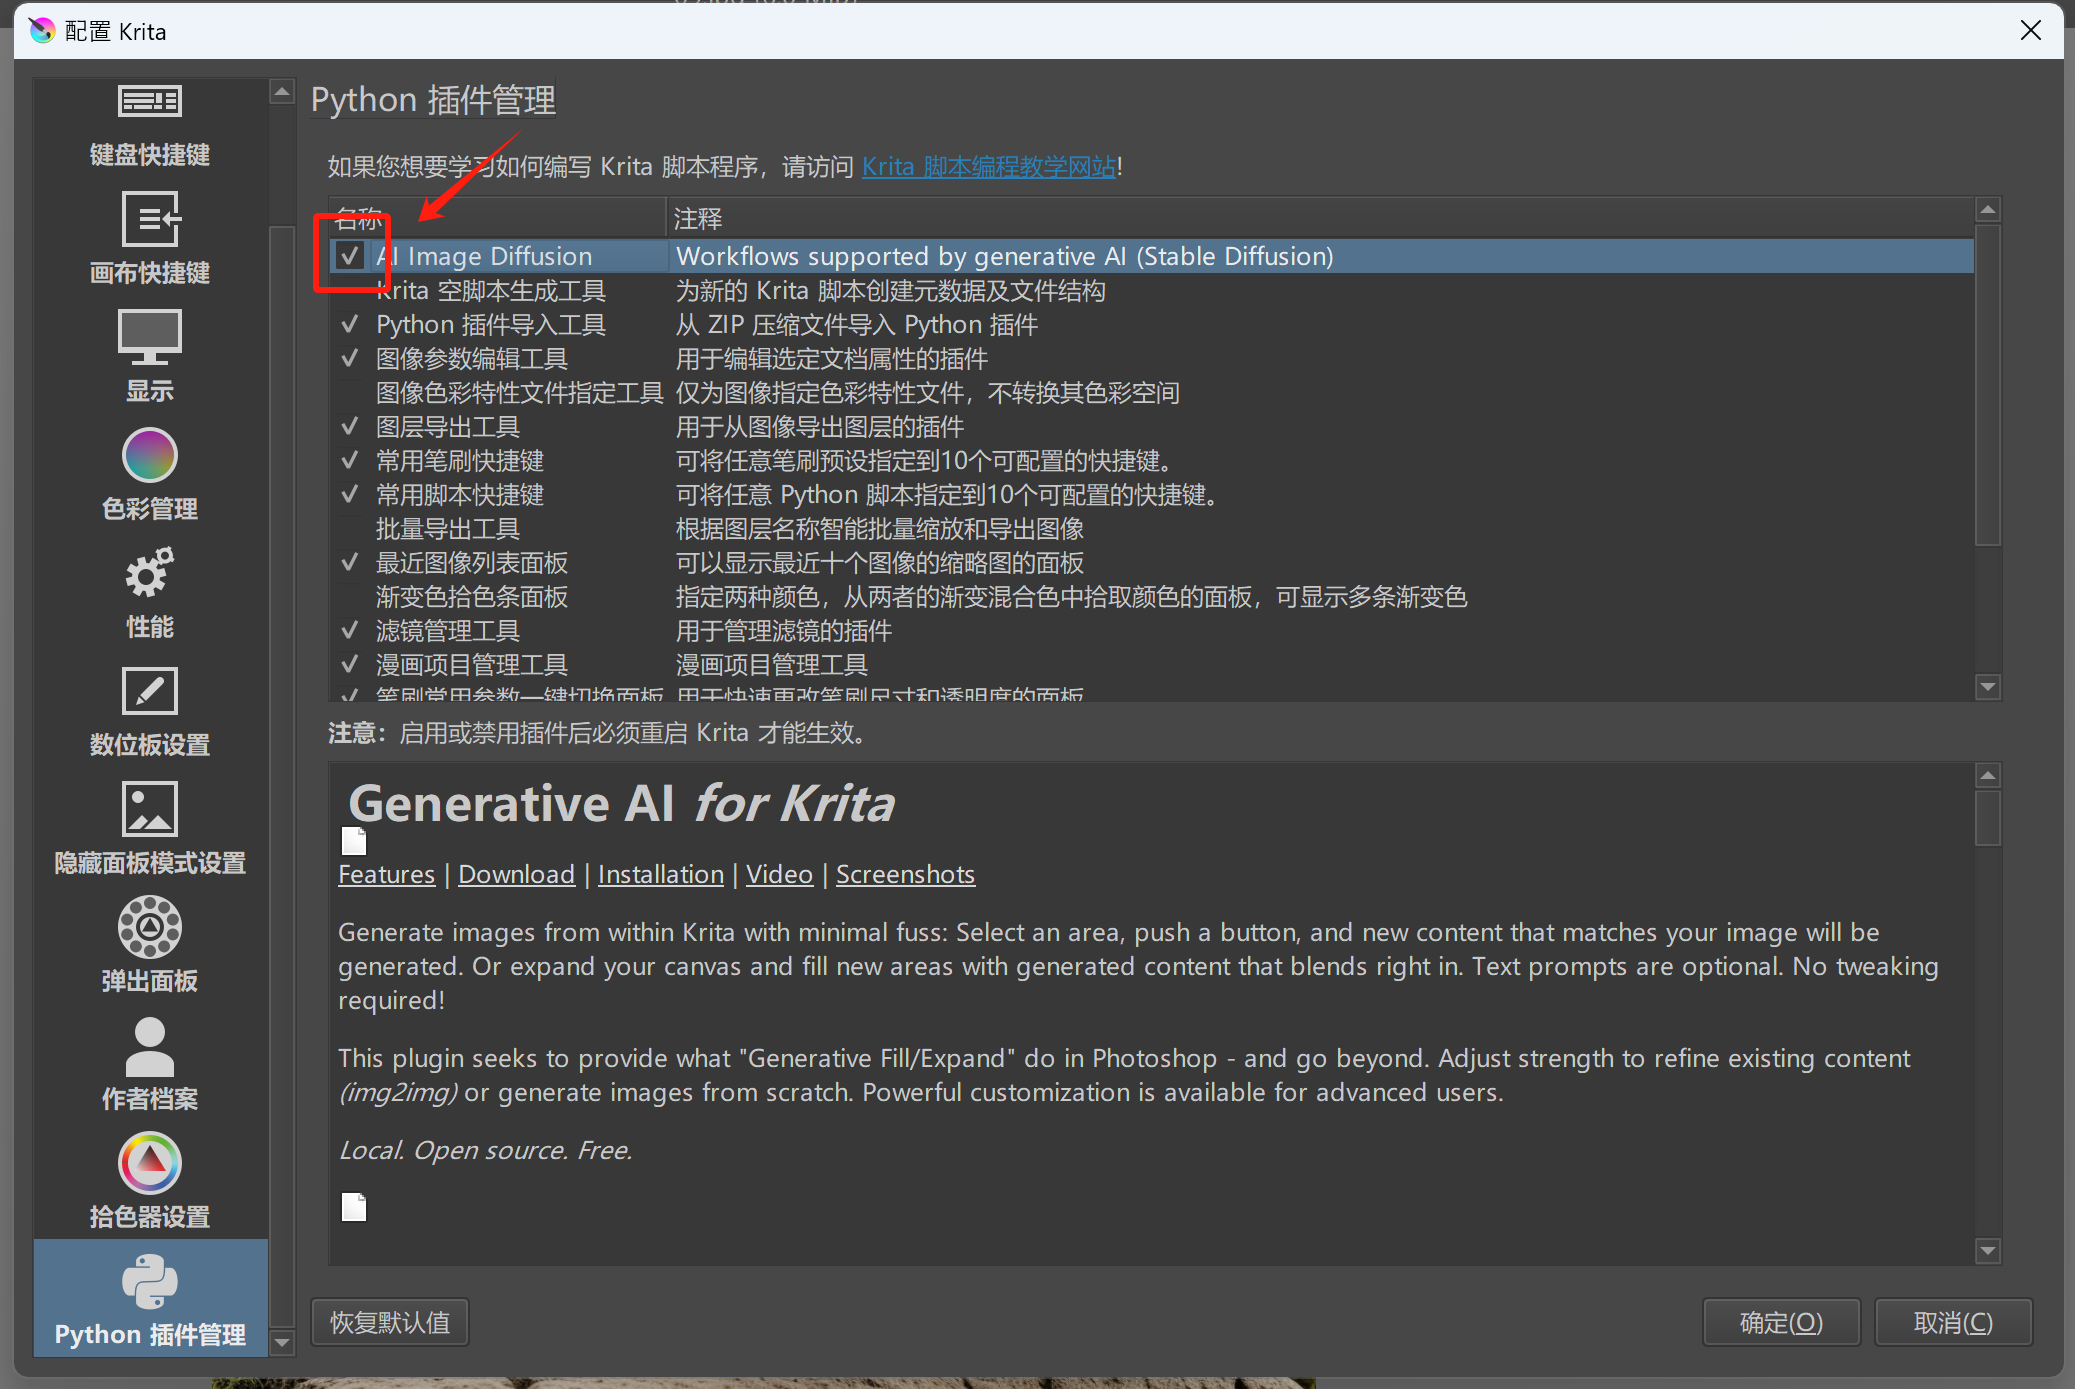Click sidebar scroll down arrow

coord(282,1342)
